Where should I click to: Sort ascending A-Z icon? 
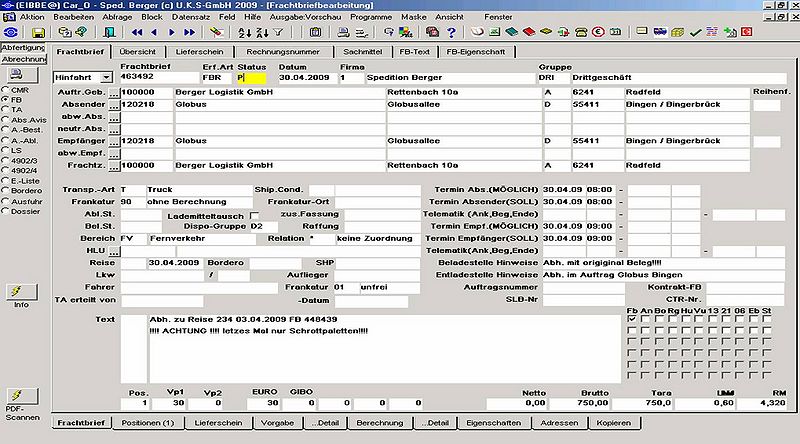point(245,33)
